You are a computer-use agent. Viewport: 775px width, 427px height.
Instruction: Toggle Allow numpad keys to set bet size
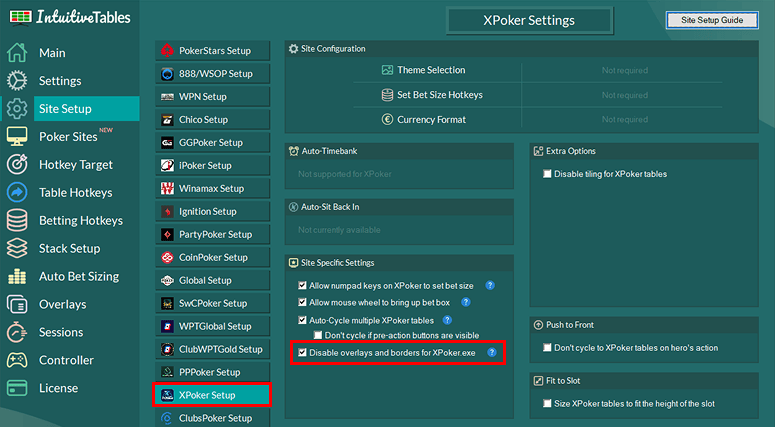click(x=302, y=285)
